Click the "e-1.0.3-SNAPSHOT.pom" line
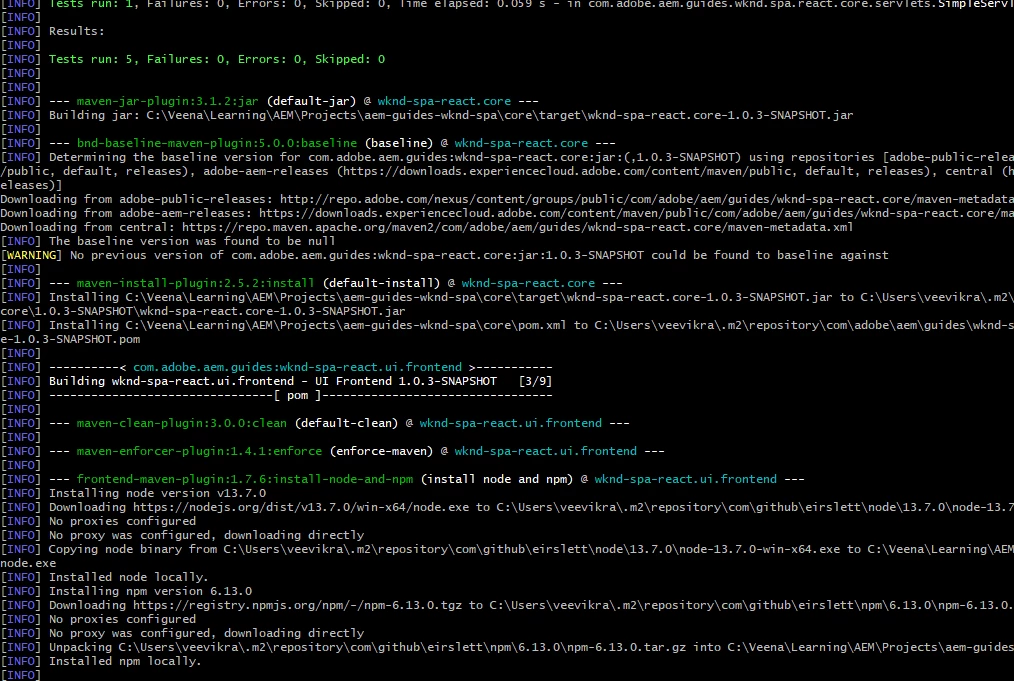Image resolution: width=1014 pixels, height=681 pixels. pos(70,340)
